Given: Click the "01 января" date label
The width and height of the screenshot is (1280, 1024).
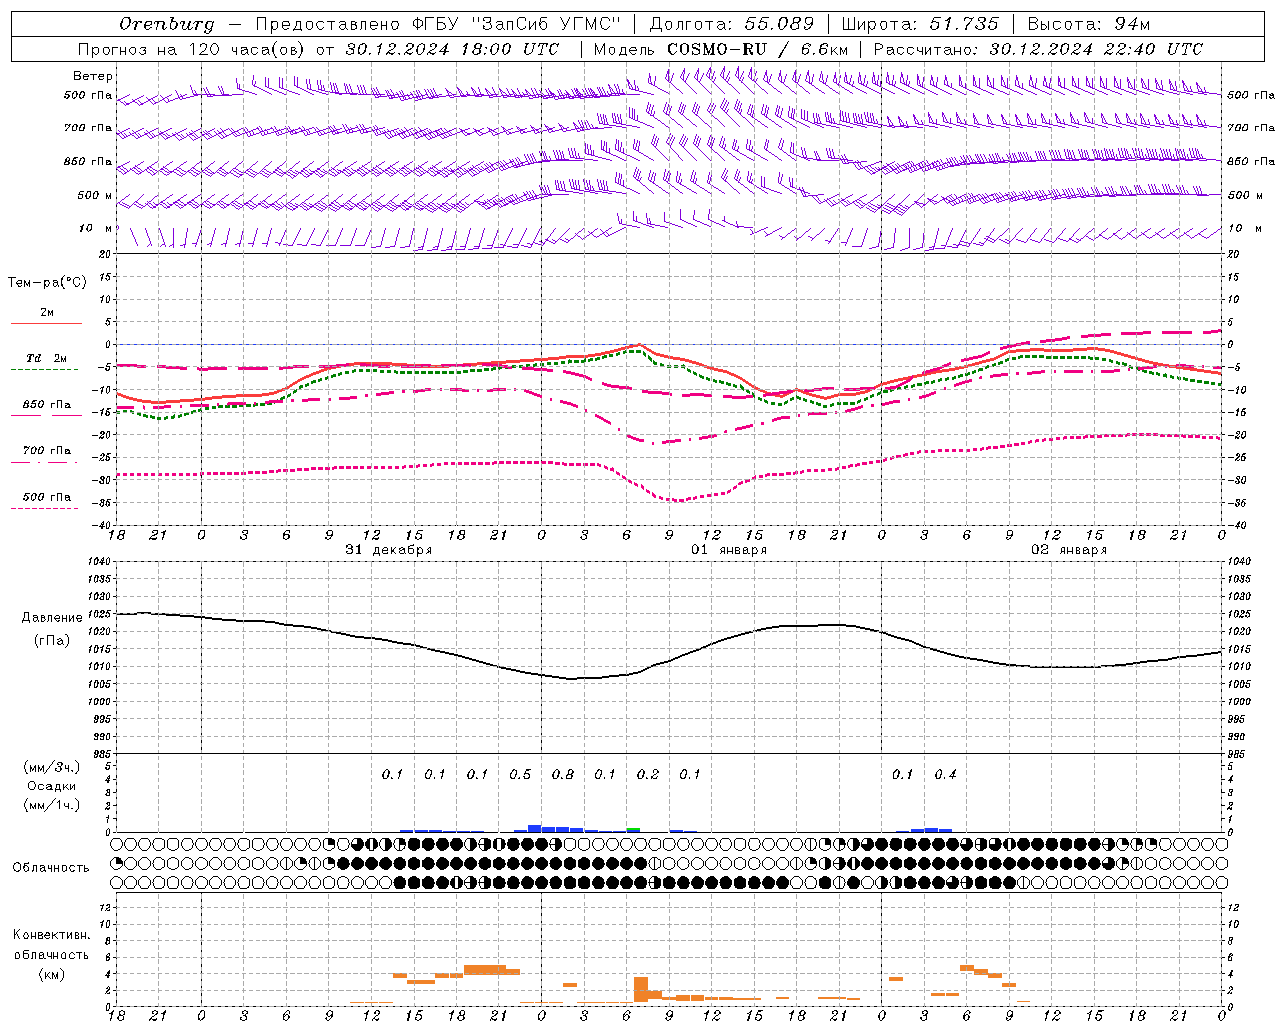Looking at the screenshot, I should click(729, 550).
